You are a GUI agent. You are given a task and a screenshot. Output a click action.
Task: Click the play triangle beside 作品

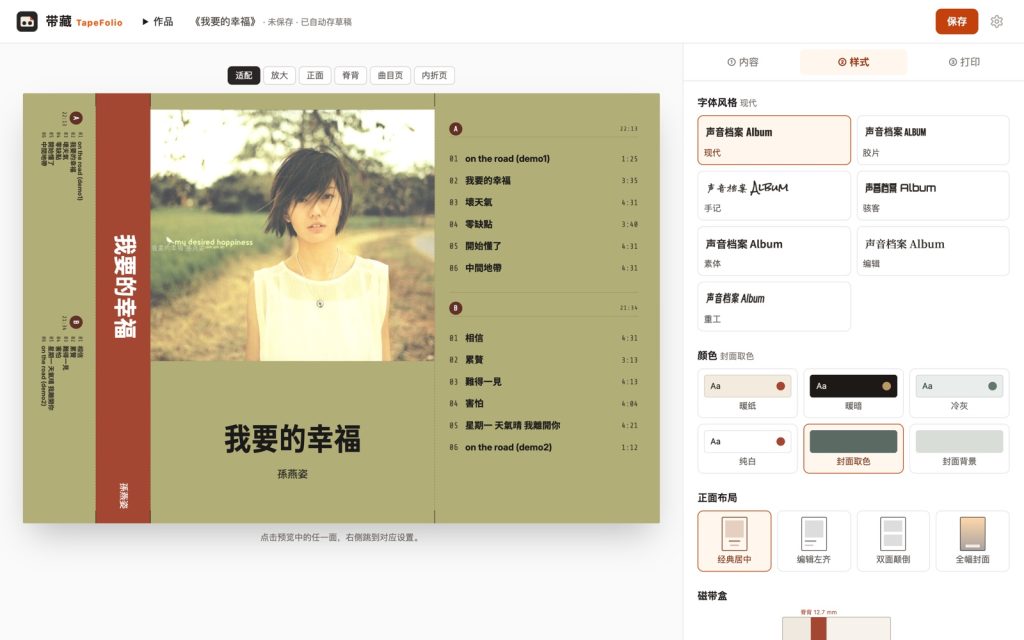tap(145, 22)
